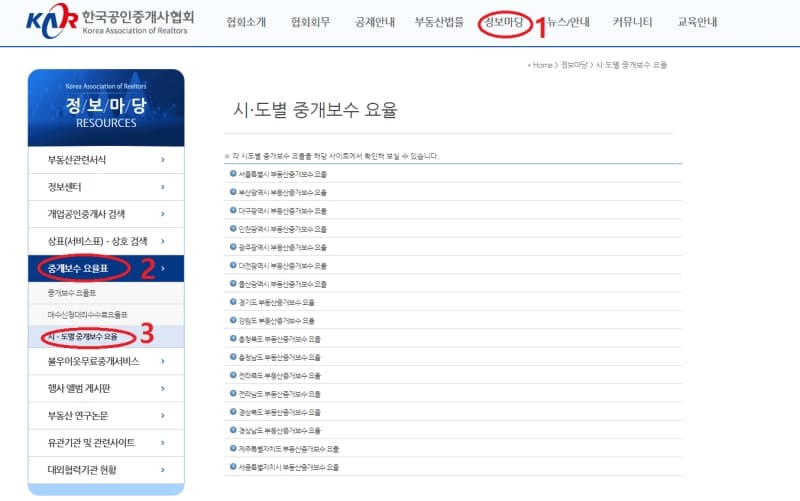Open the 커뮤니티 top menu
800x501 pixels.
(633, 22)
